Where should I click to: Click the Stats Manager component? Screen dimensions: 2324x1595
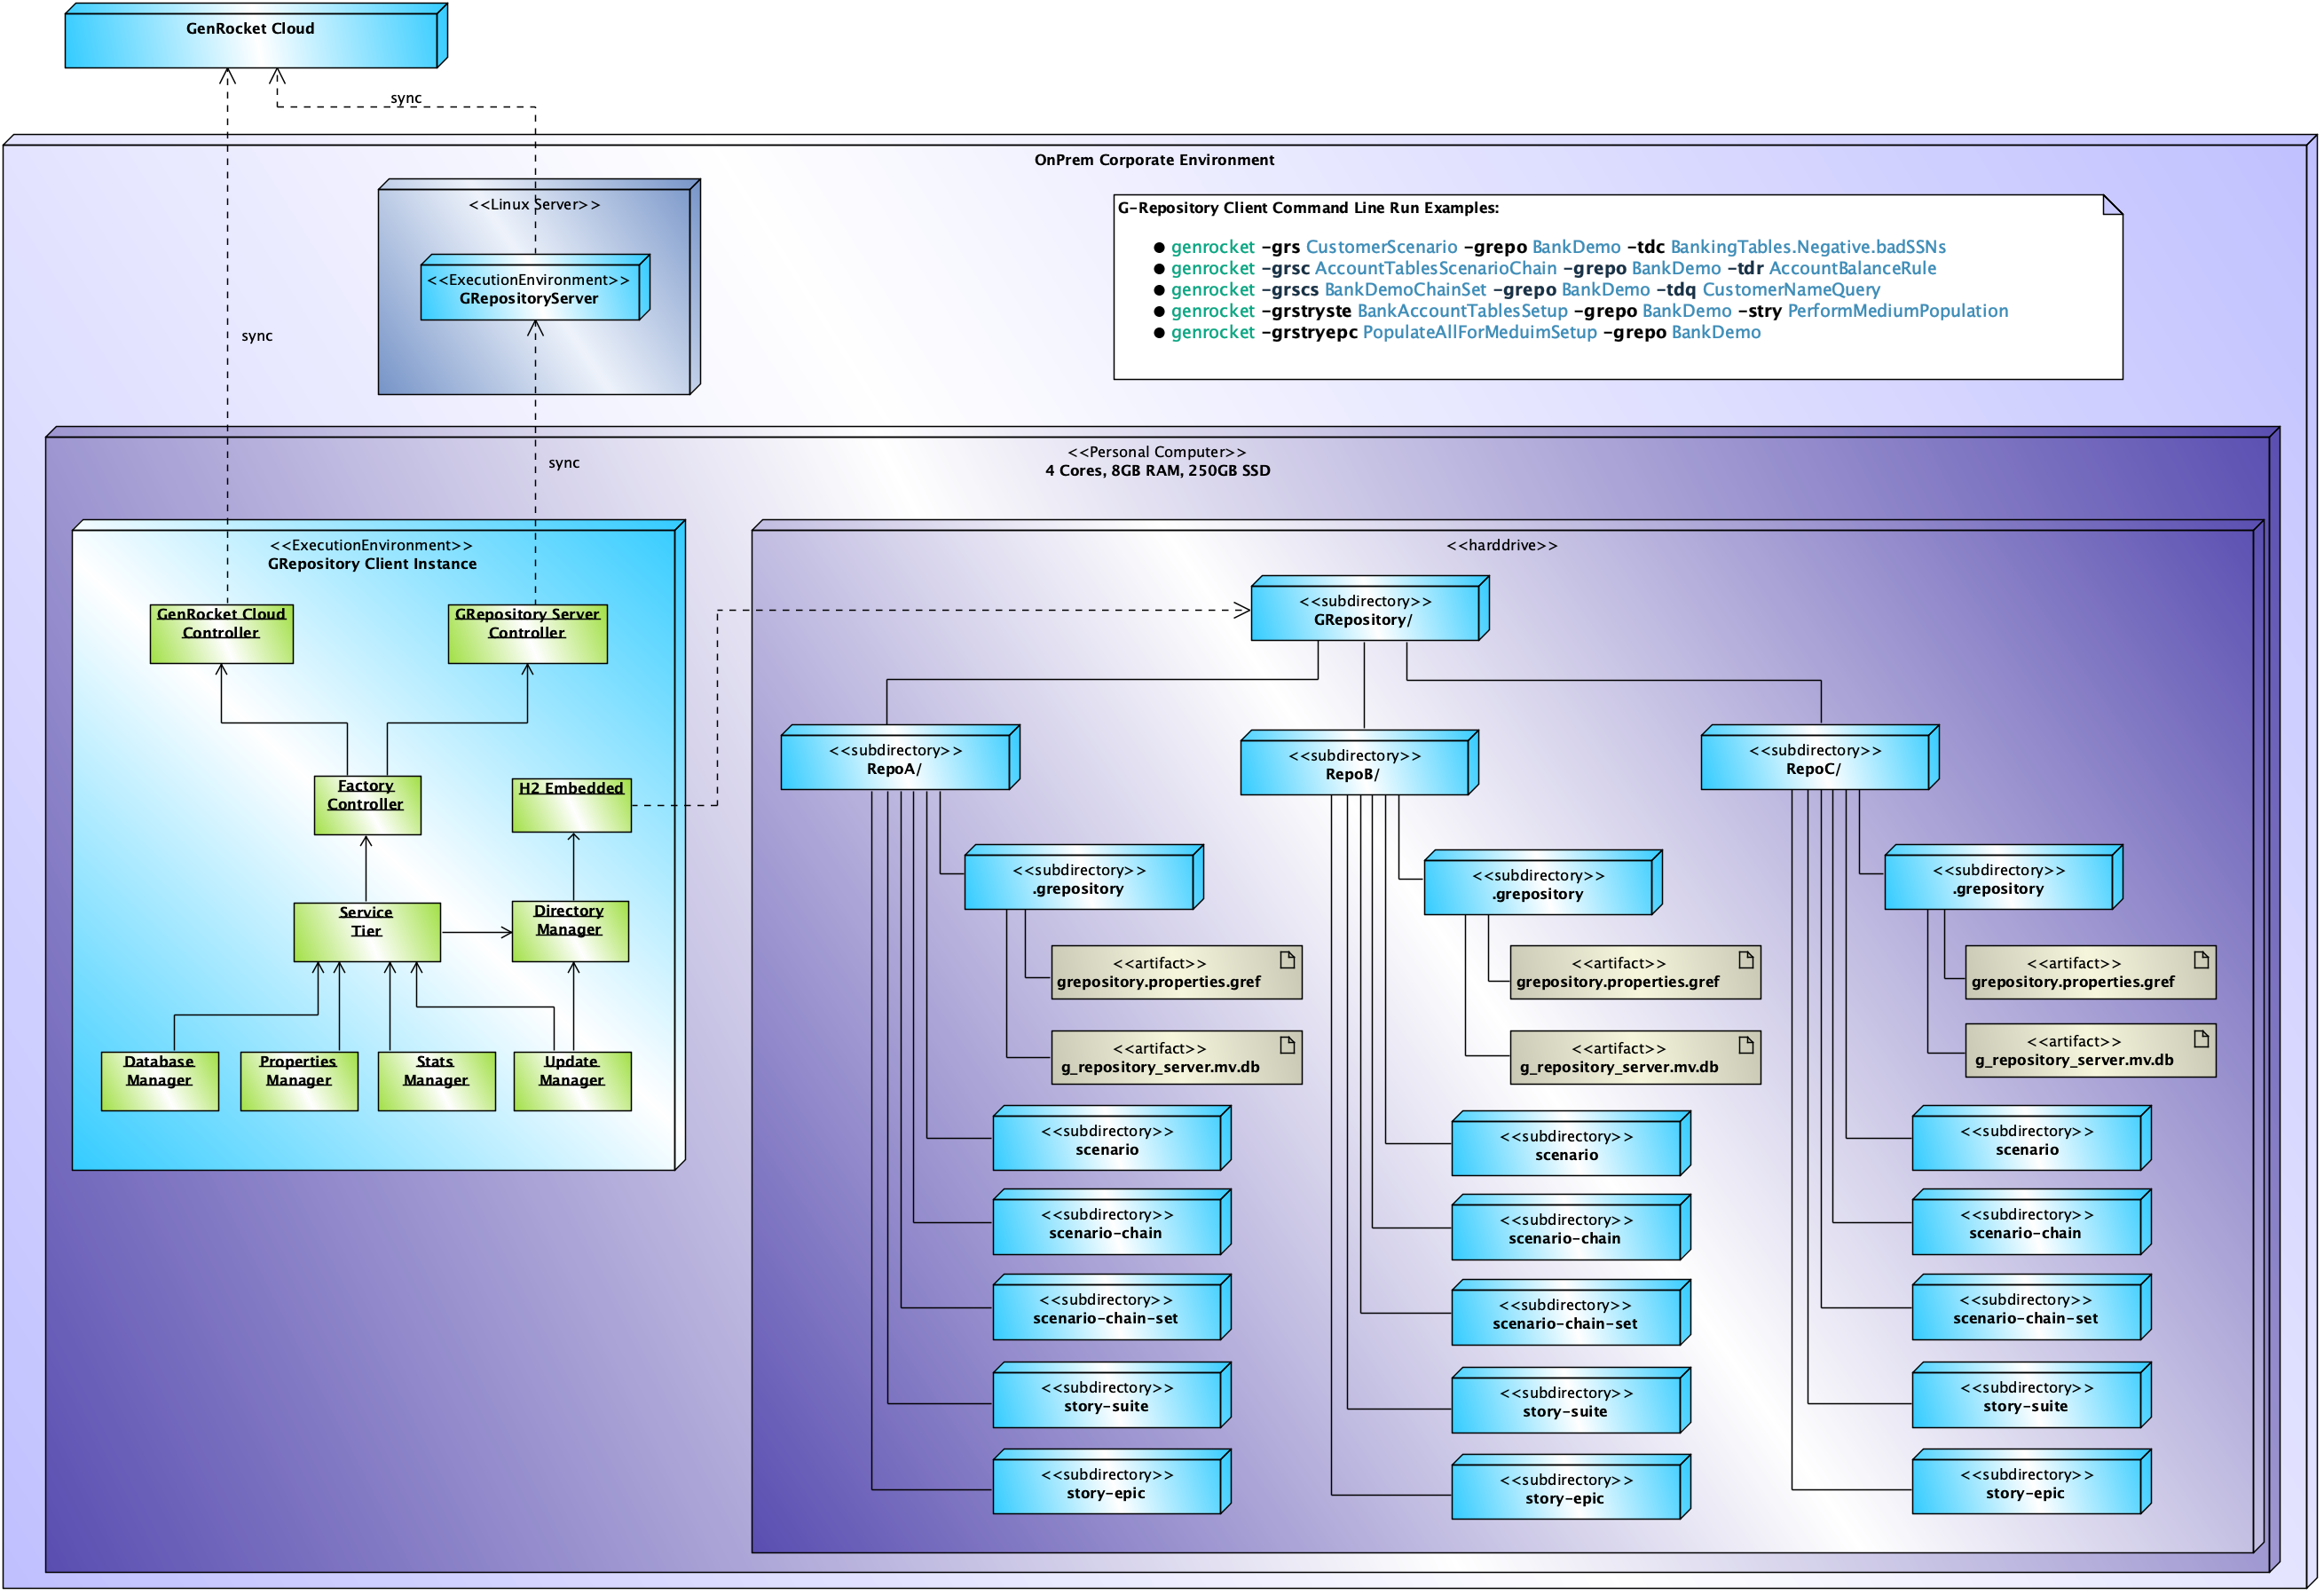coord(435,1082)
